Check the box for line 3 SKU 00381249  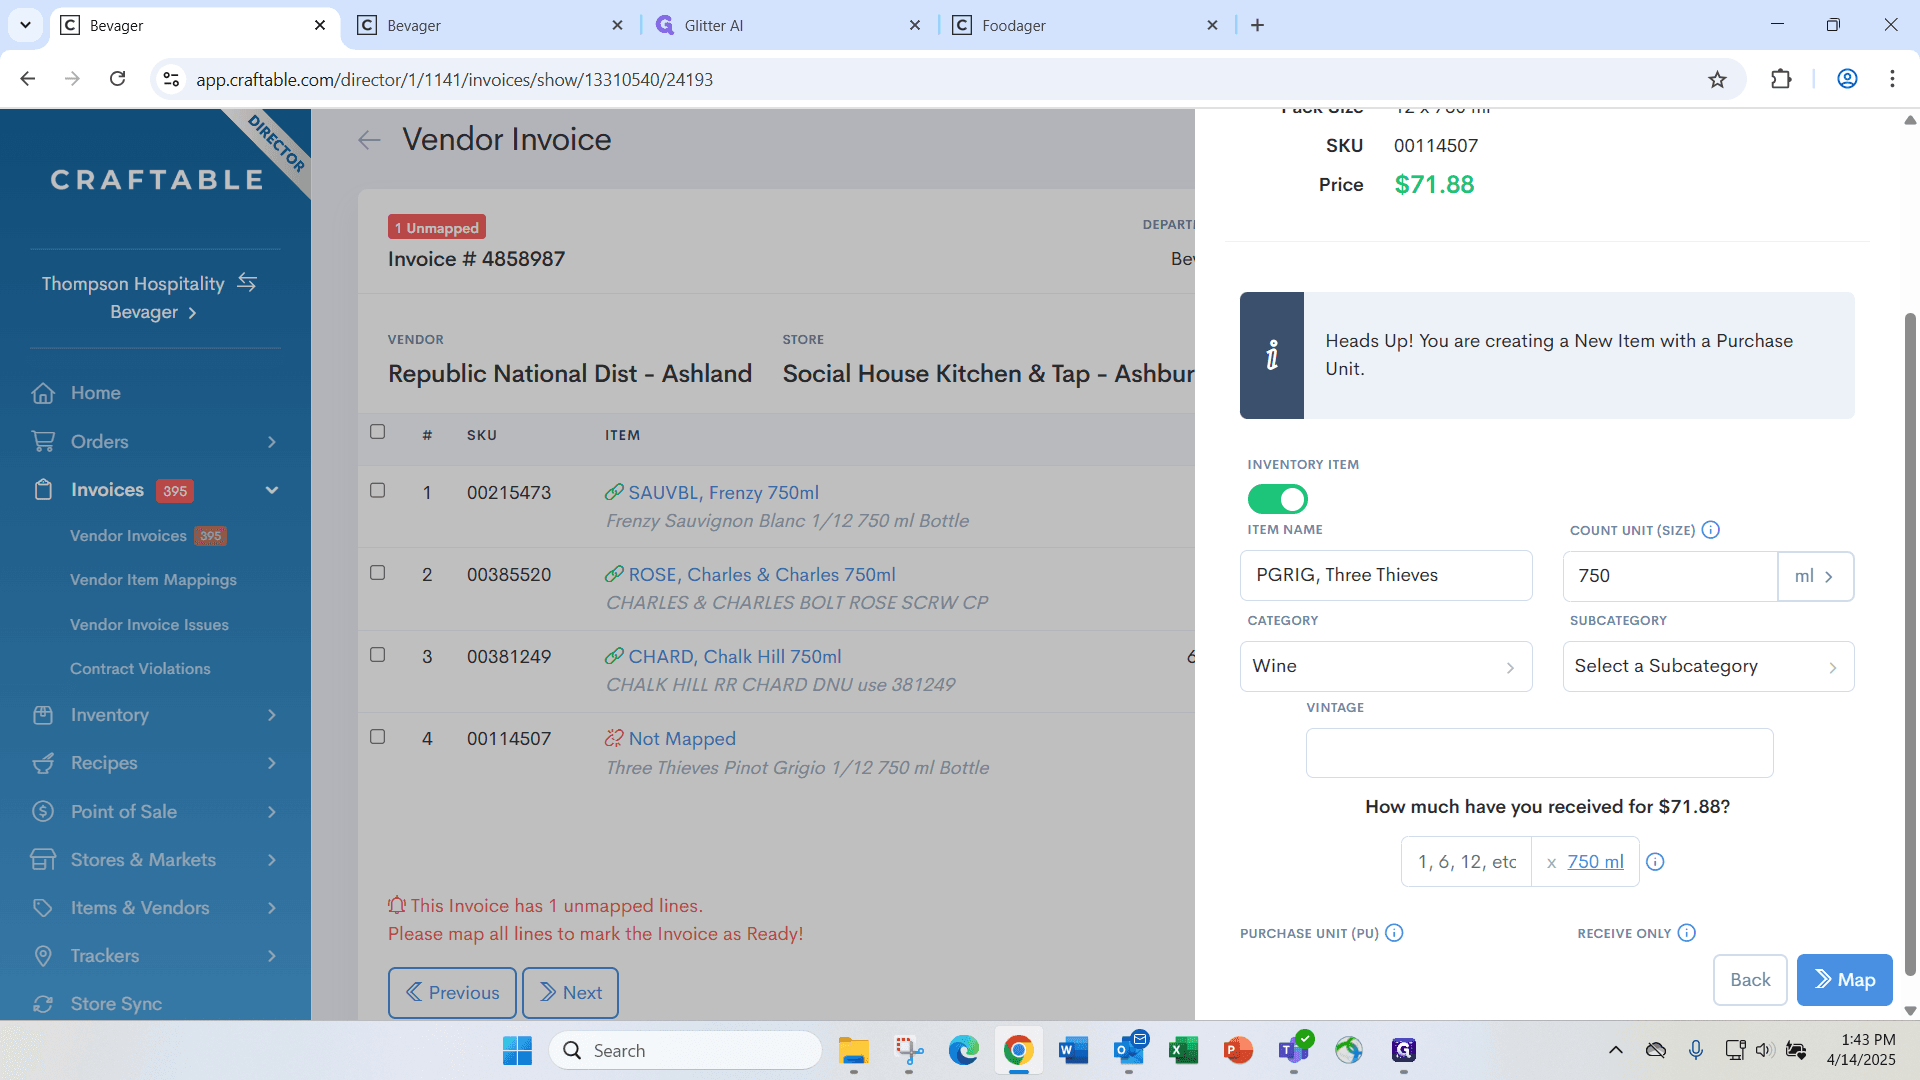(x=377, y=654)
